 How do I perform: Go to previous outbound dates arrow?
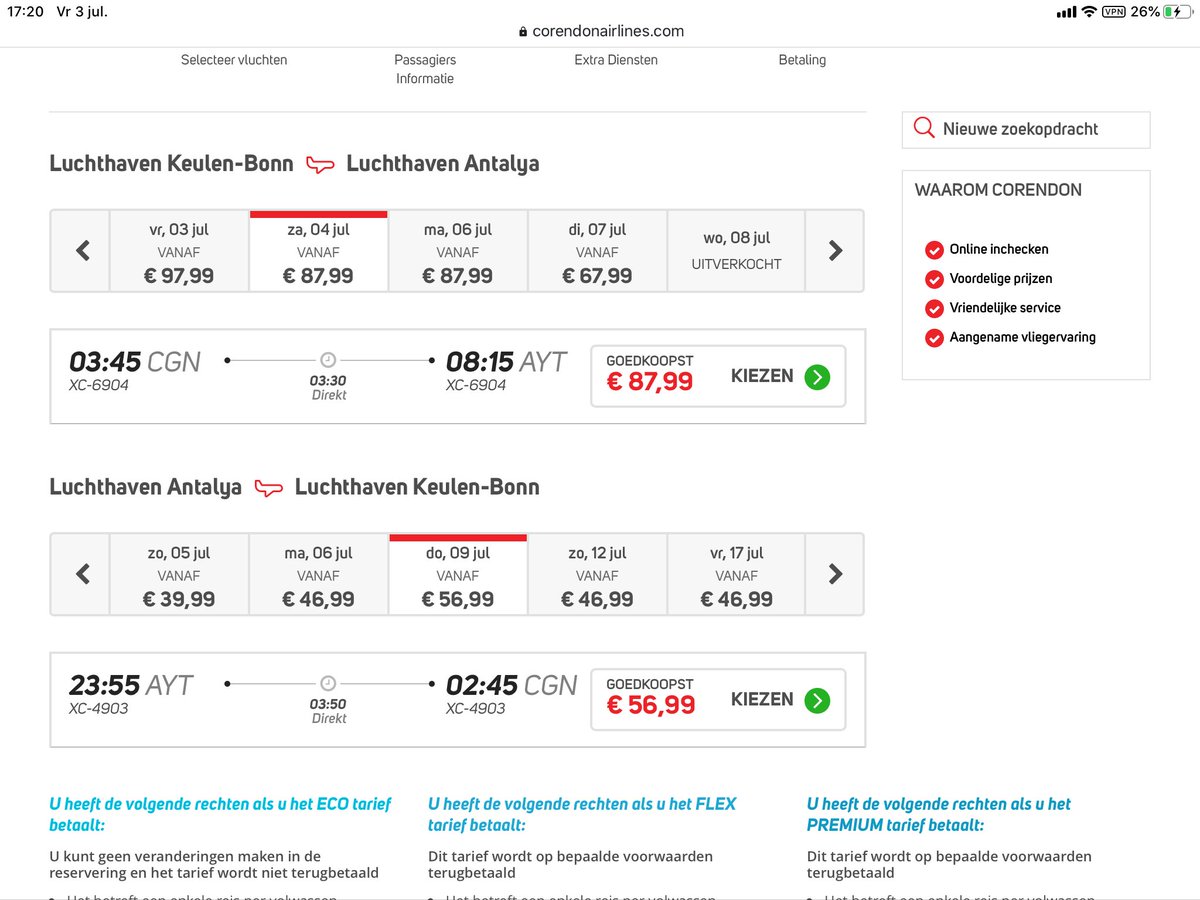[82, 251]
